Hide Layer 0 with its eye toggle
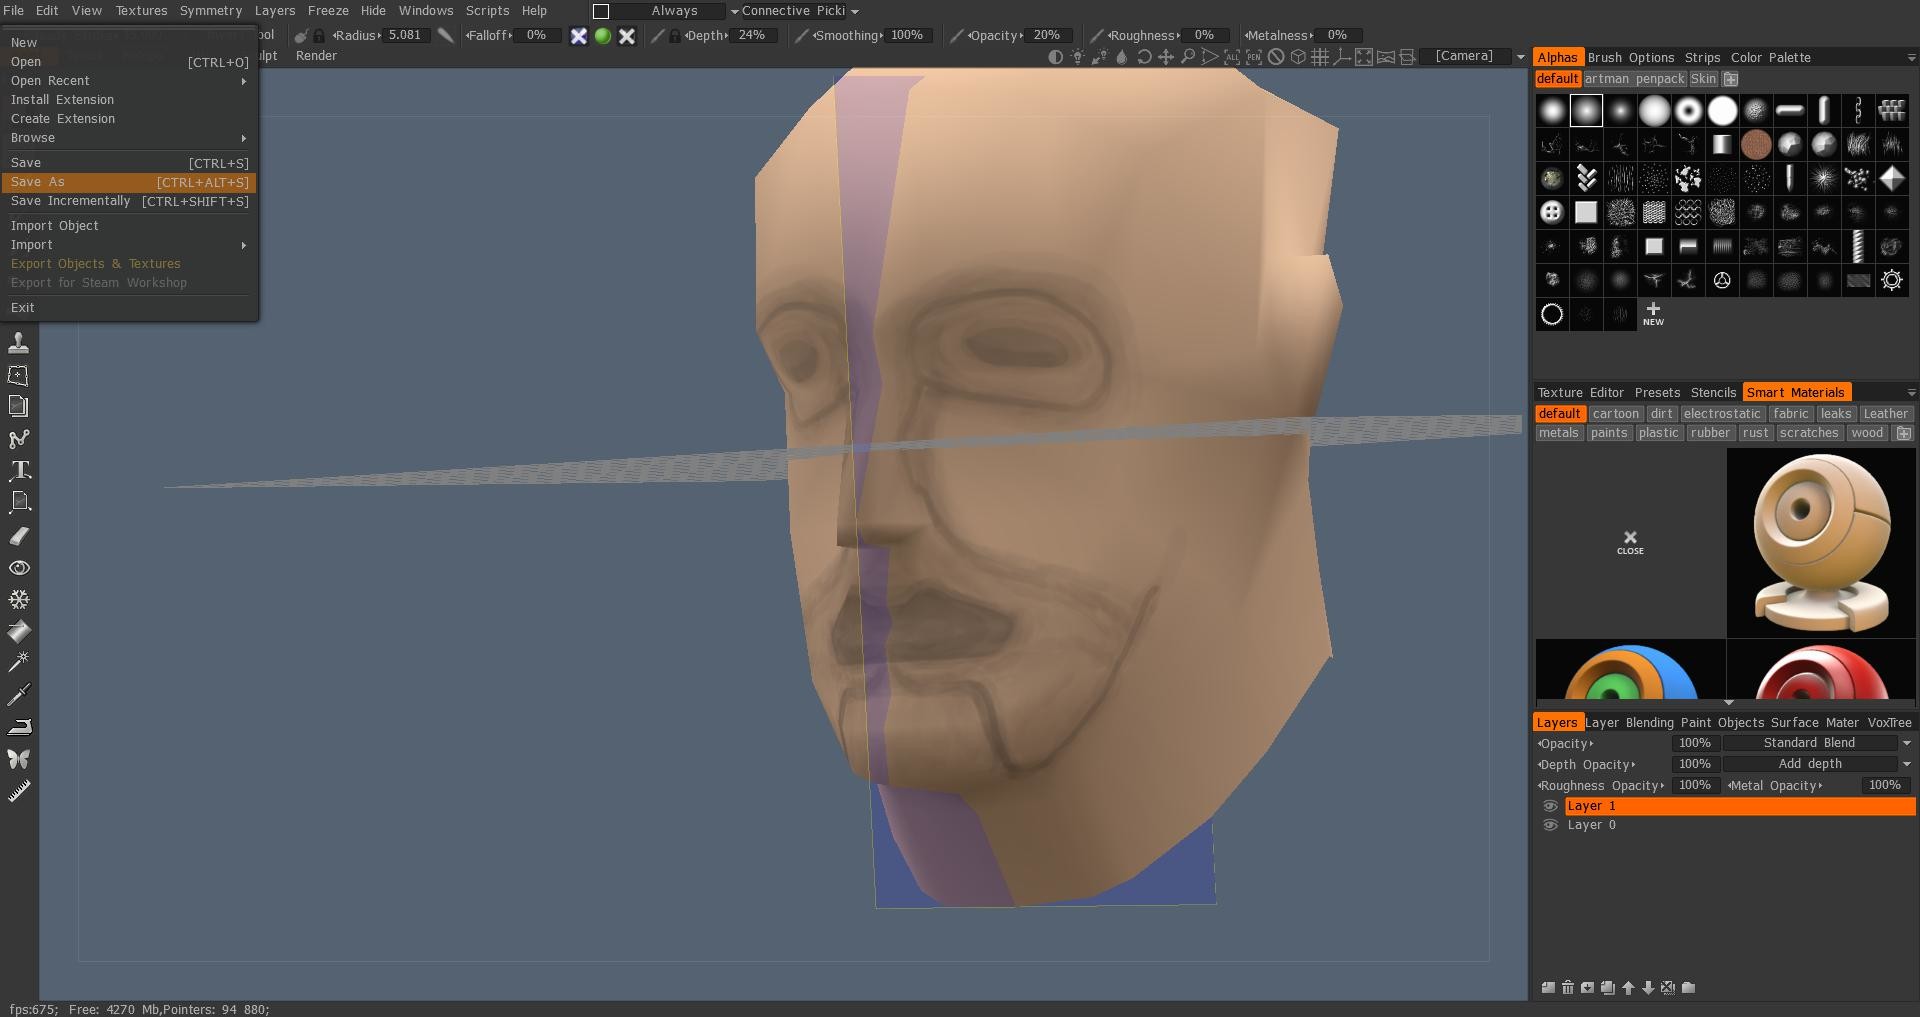1920x1017 pixels. point(1552,825)
